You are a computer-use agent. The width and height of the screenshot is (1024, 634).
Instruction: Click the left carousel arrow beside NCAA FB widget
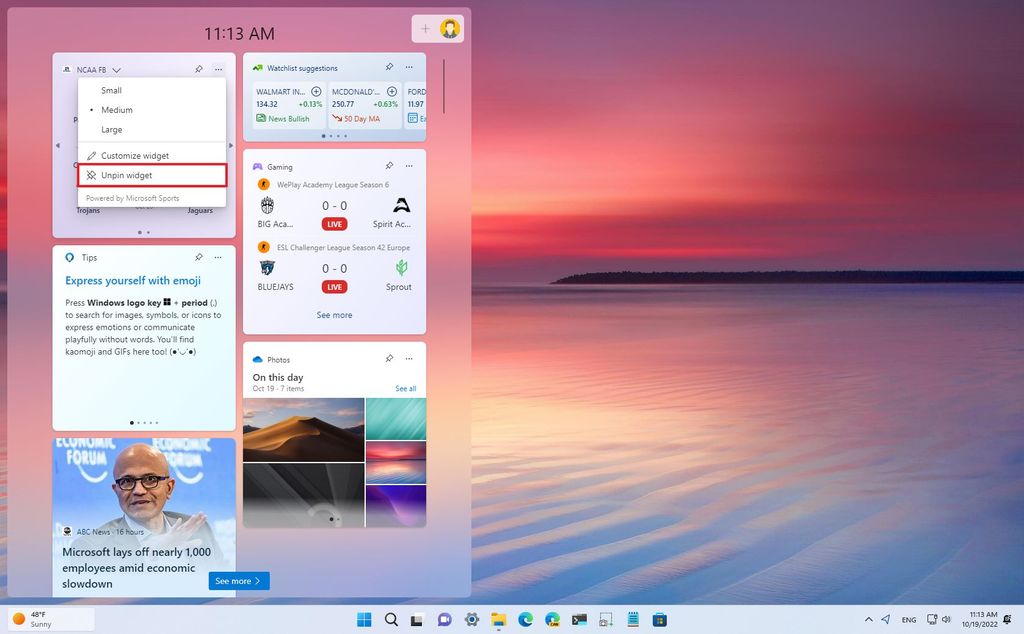(x=58, y=144)
